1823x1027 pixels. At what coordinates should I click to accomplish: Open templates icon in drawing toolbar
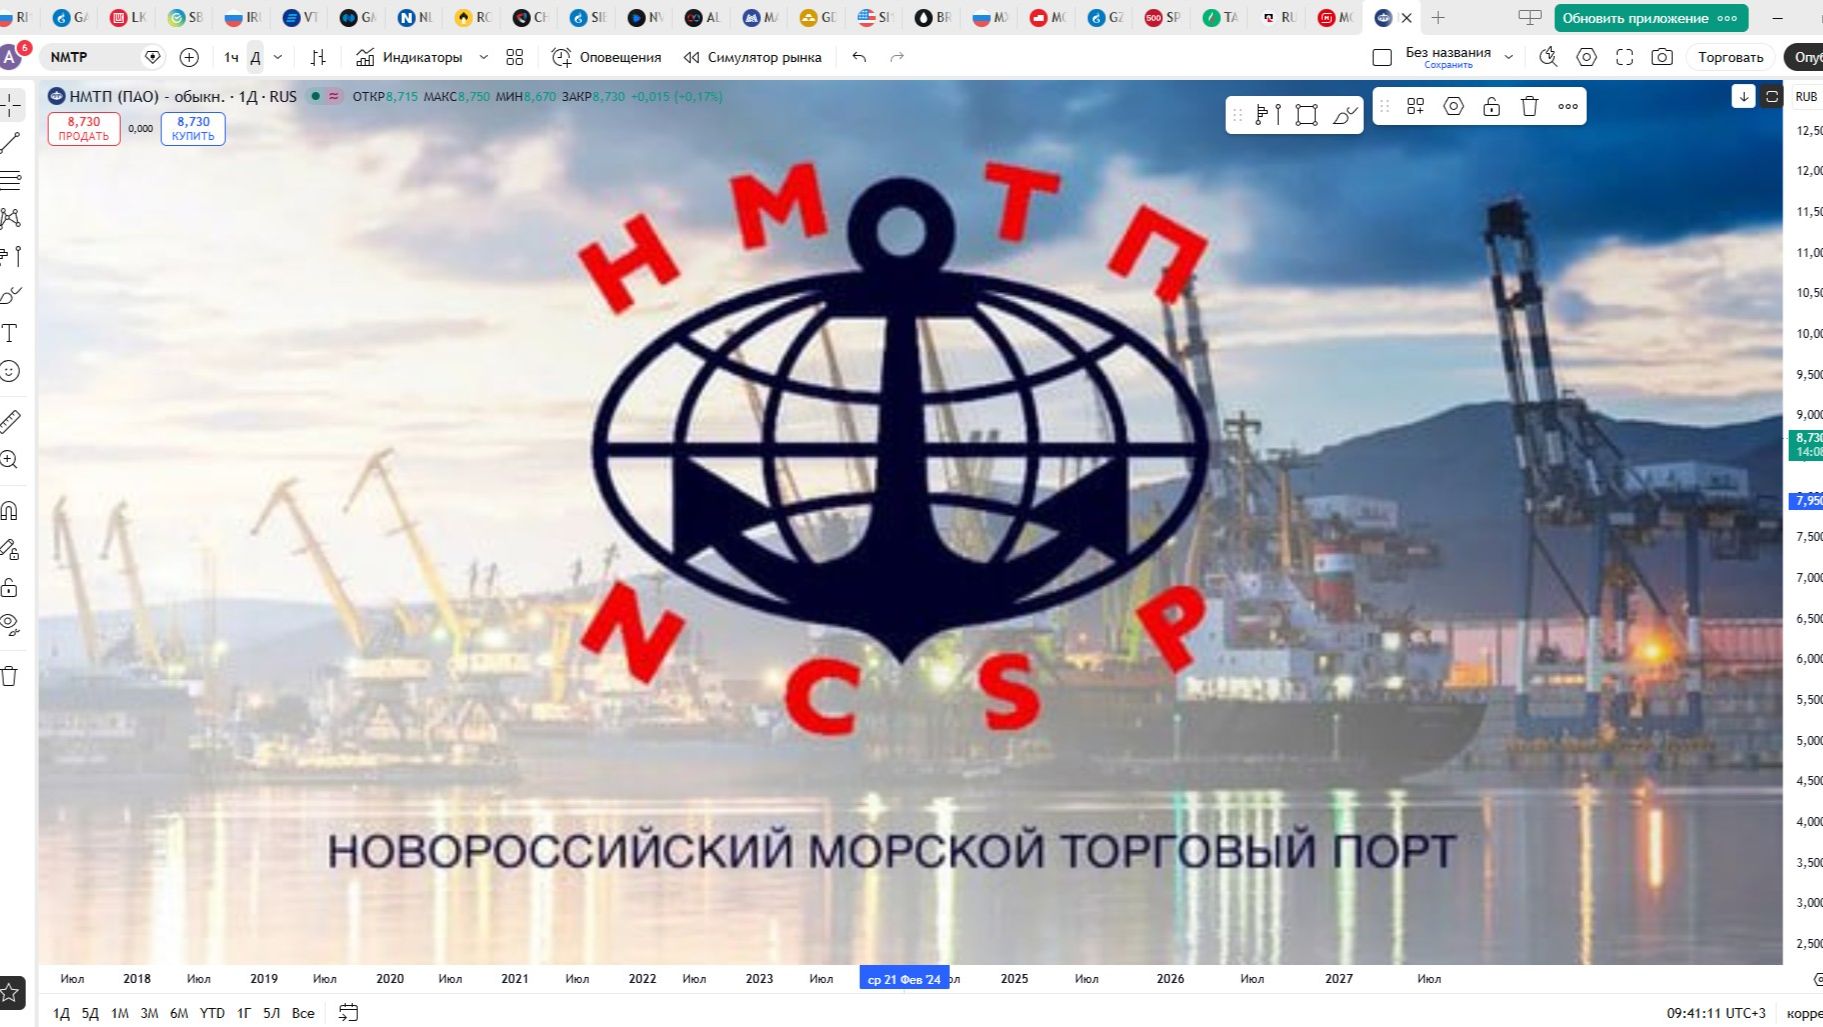[x=1415, y=106]
